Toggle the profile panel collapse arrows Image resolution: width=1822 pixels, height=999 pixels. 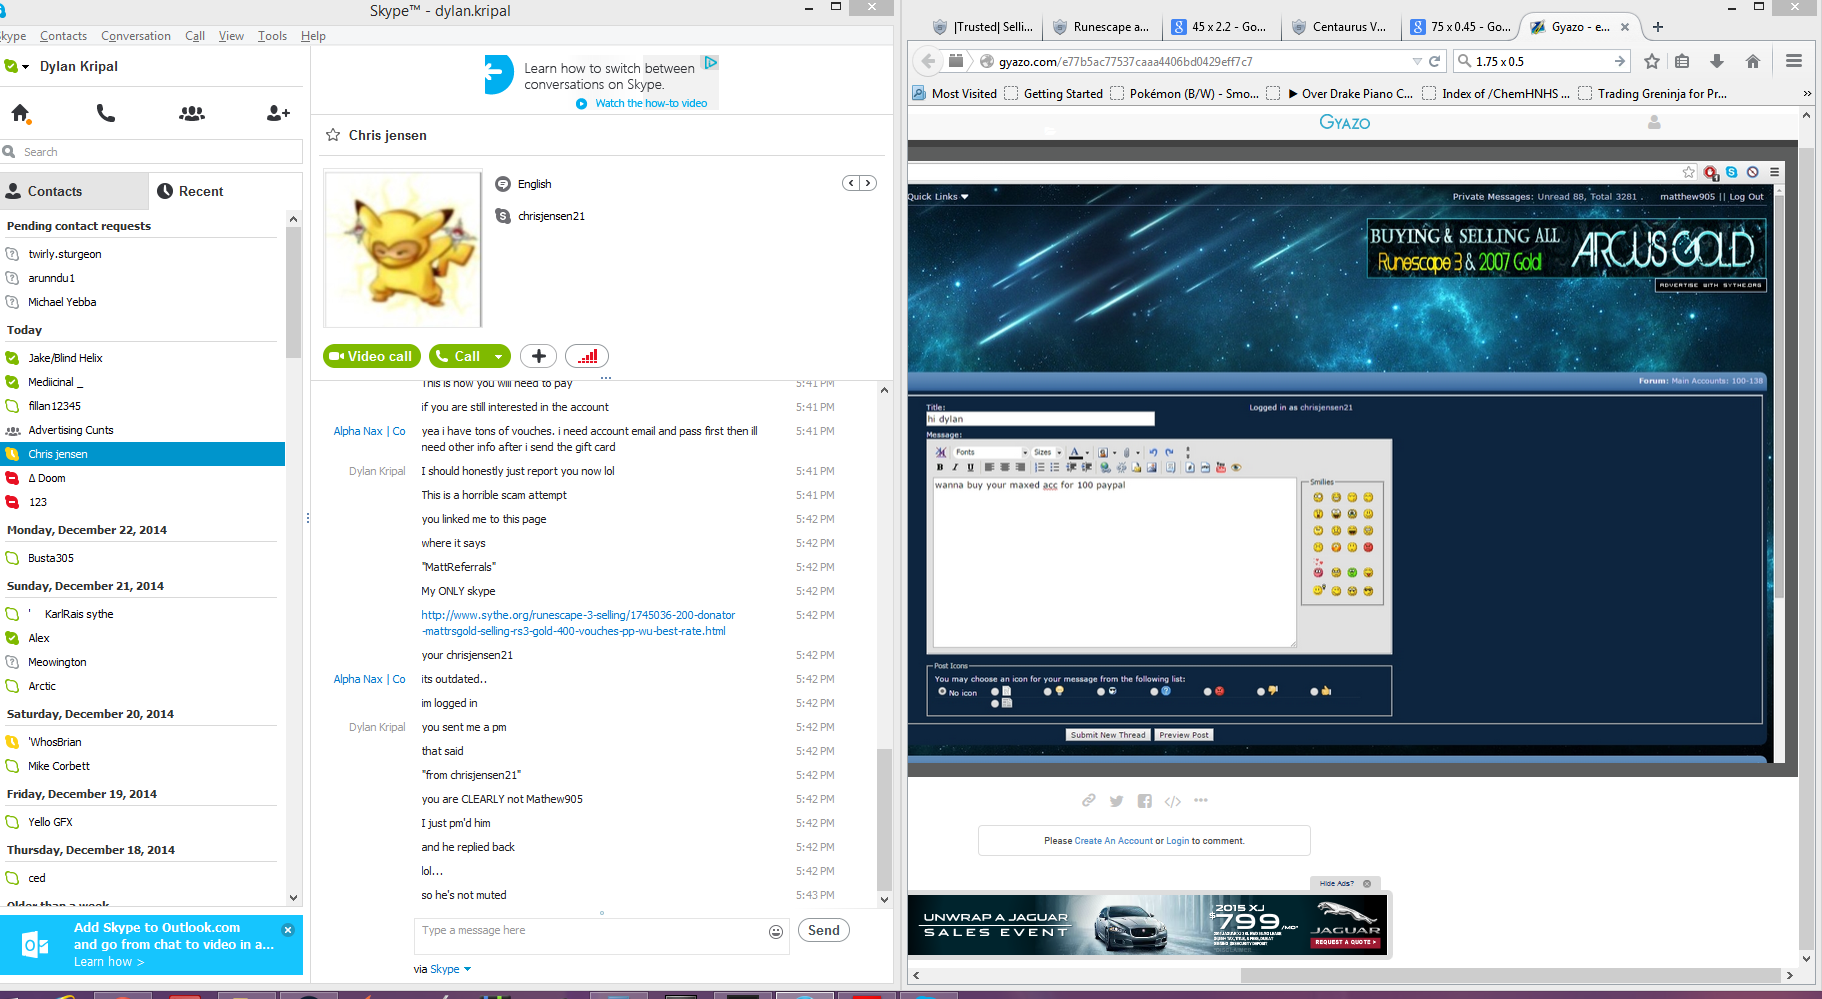click(859, 183)
